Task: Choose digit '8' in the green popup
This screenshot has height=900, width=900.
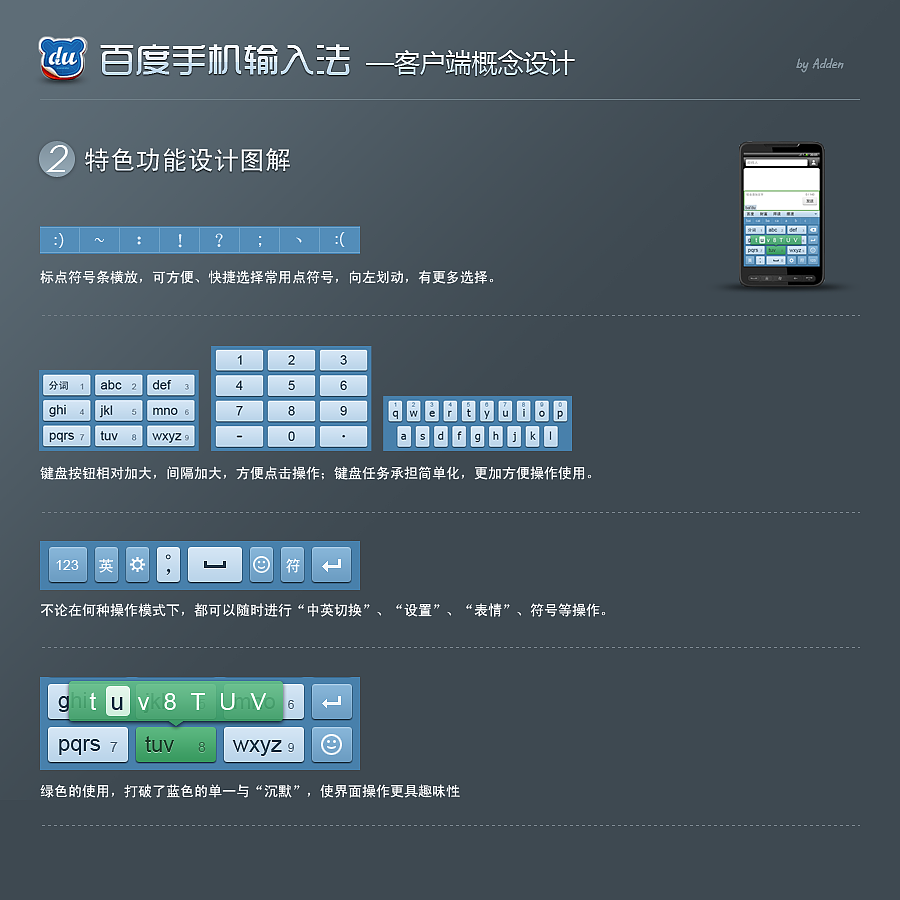Action: 170,702
